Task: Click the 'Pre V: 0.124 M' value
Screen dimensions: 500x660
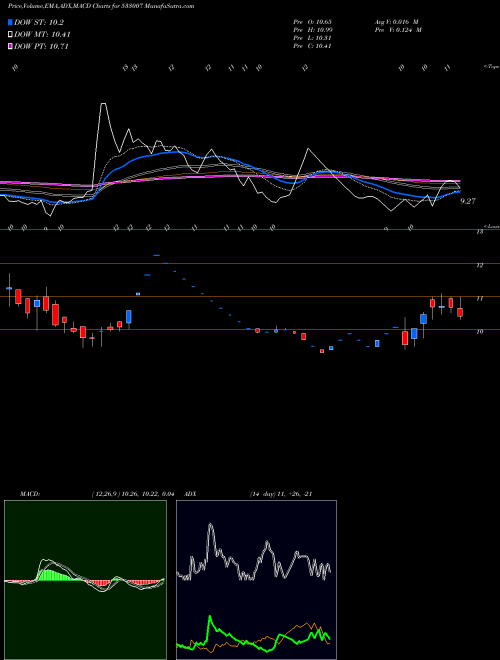Action: (x=398, y=30)
